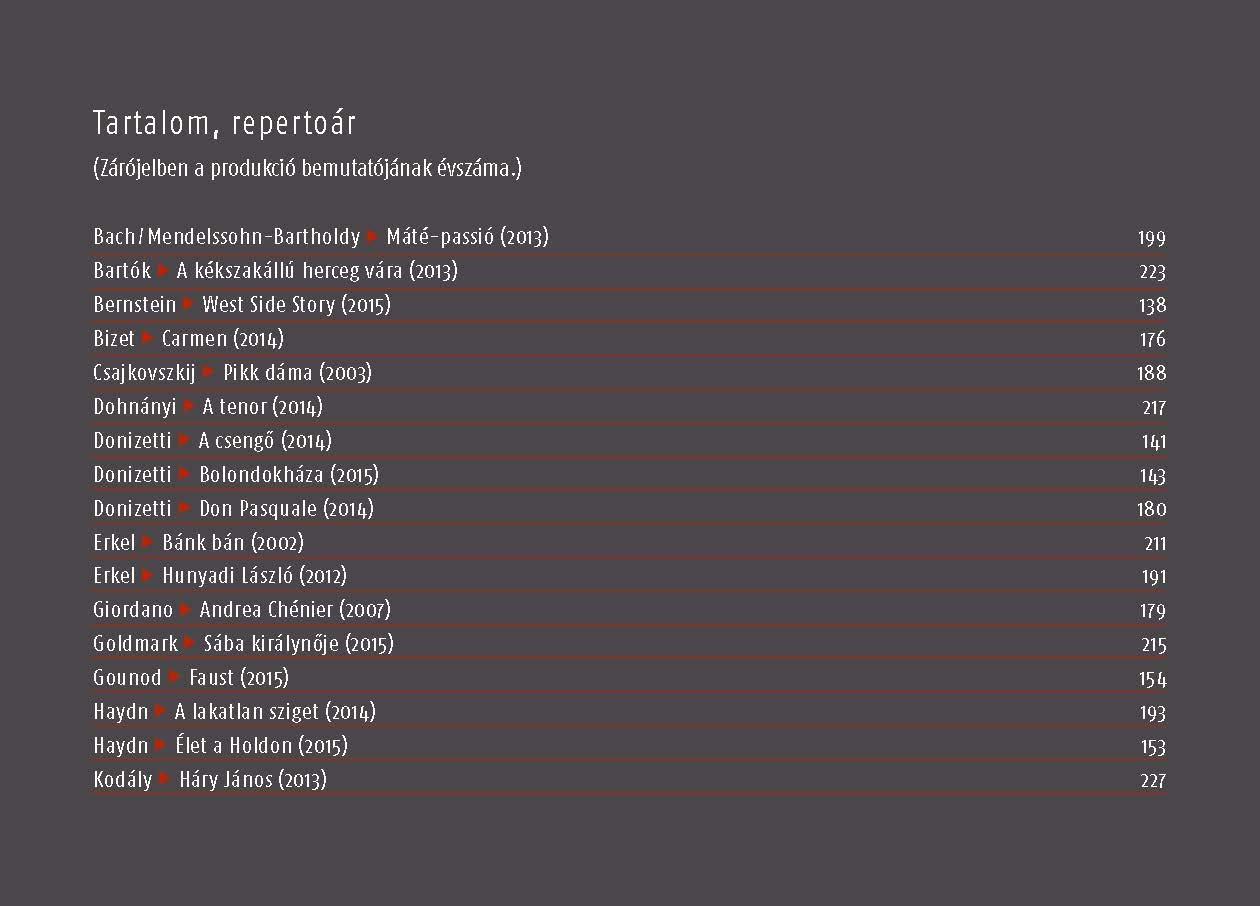The image size is (1260, 906).
Task: Click page number 193 for A lakatlan sziget
Action: [1152, 713]
